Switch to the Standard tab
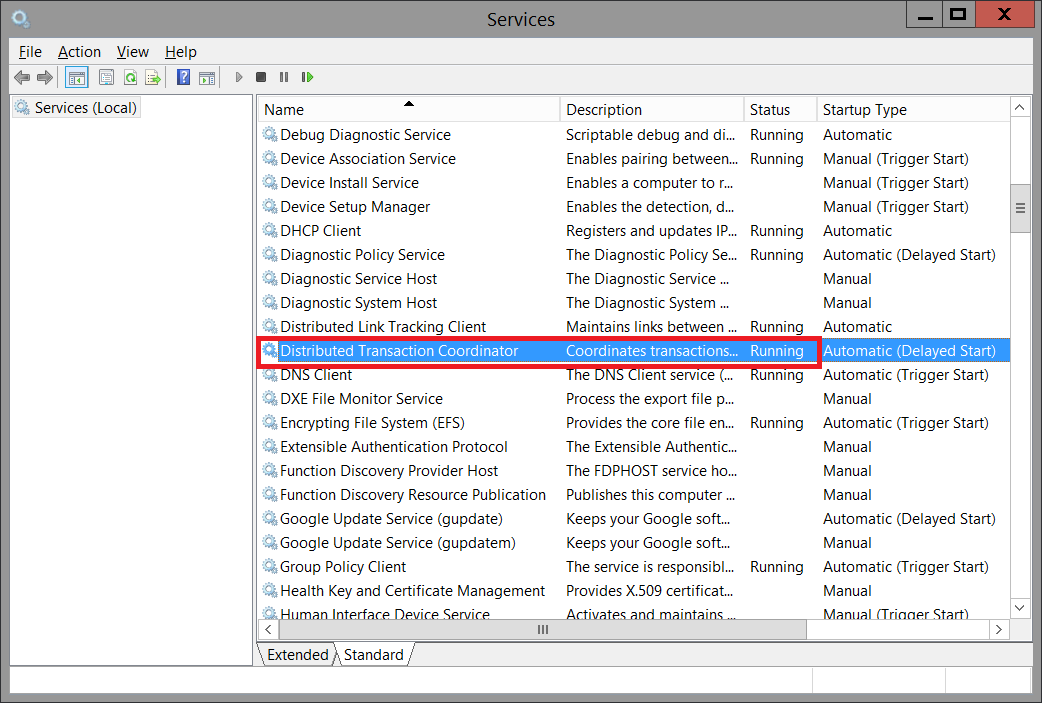Screen dimensions: 1042x703 (373, 655)
